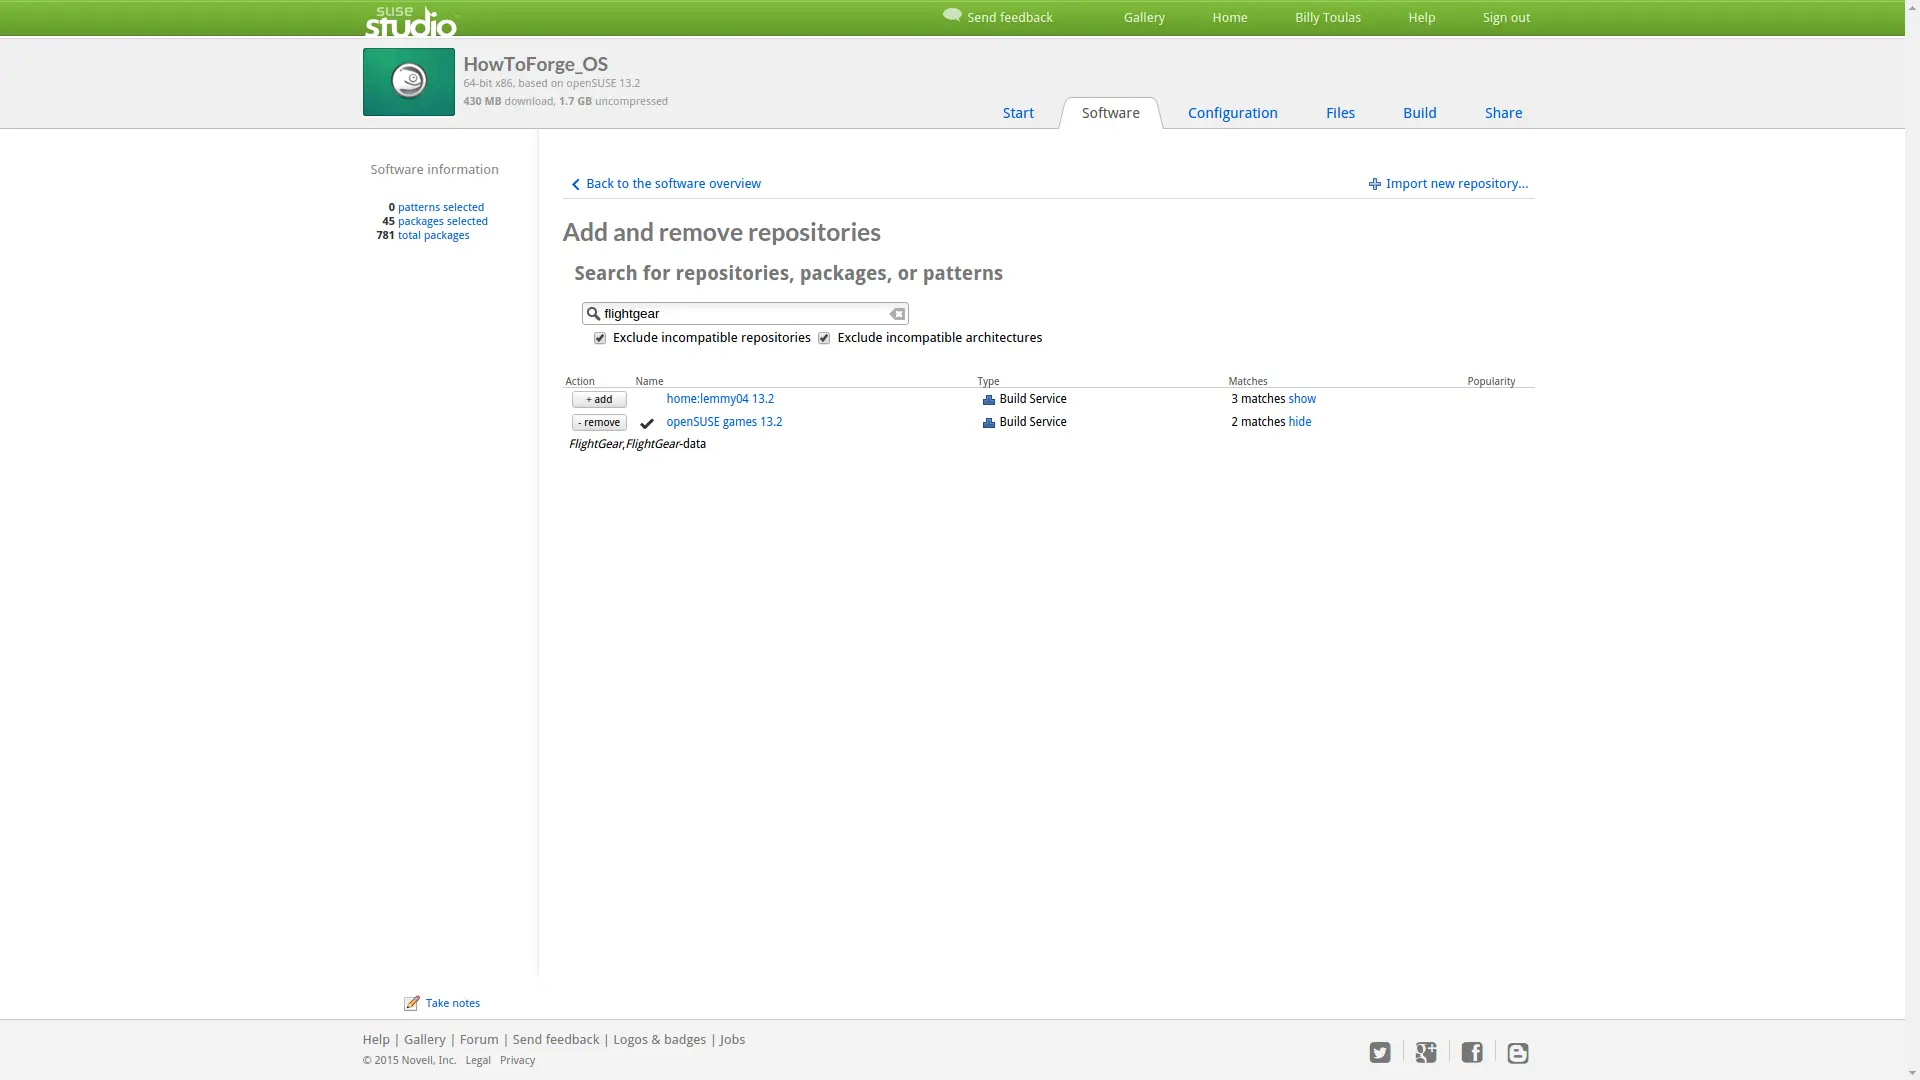This screenshot has height=1080, width=1920.
Task: Open the openSUSE games 13.2 repository link
Action: (724, 422)
